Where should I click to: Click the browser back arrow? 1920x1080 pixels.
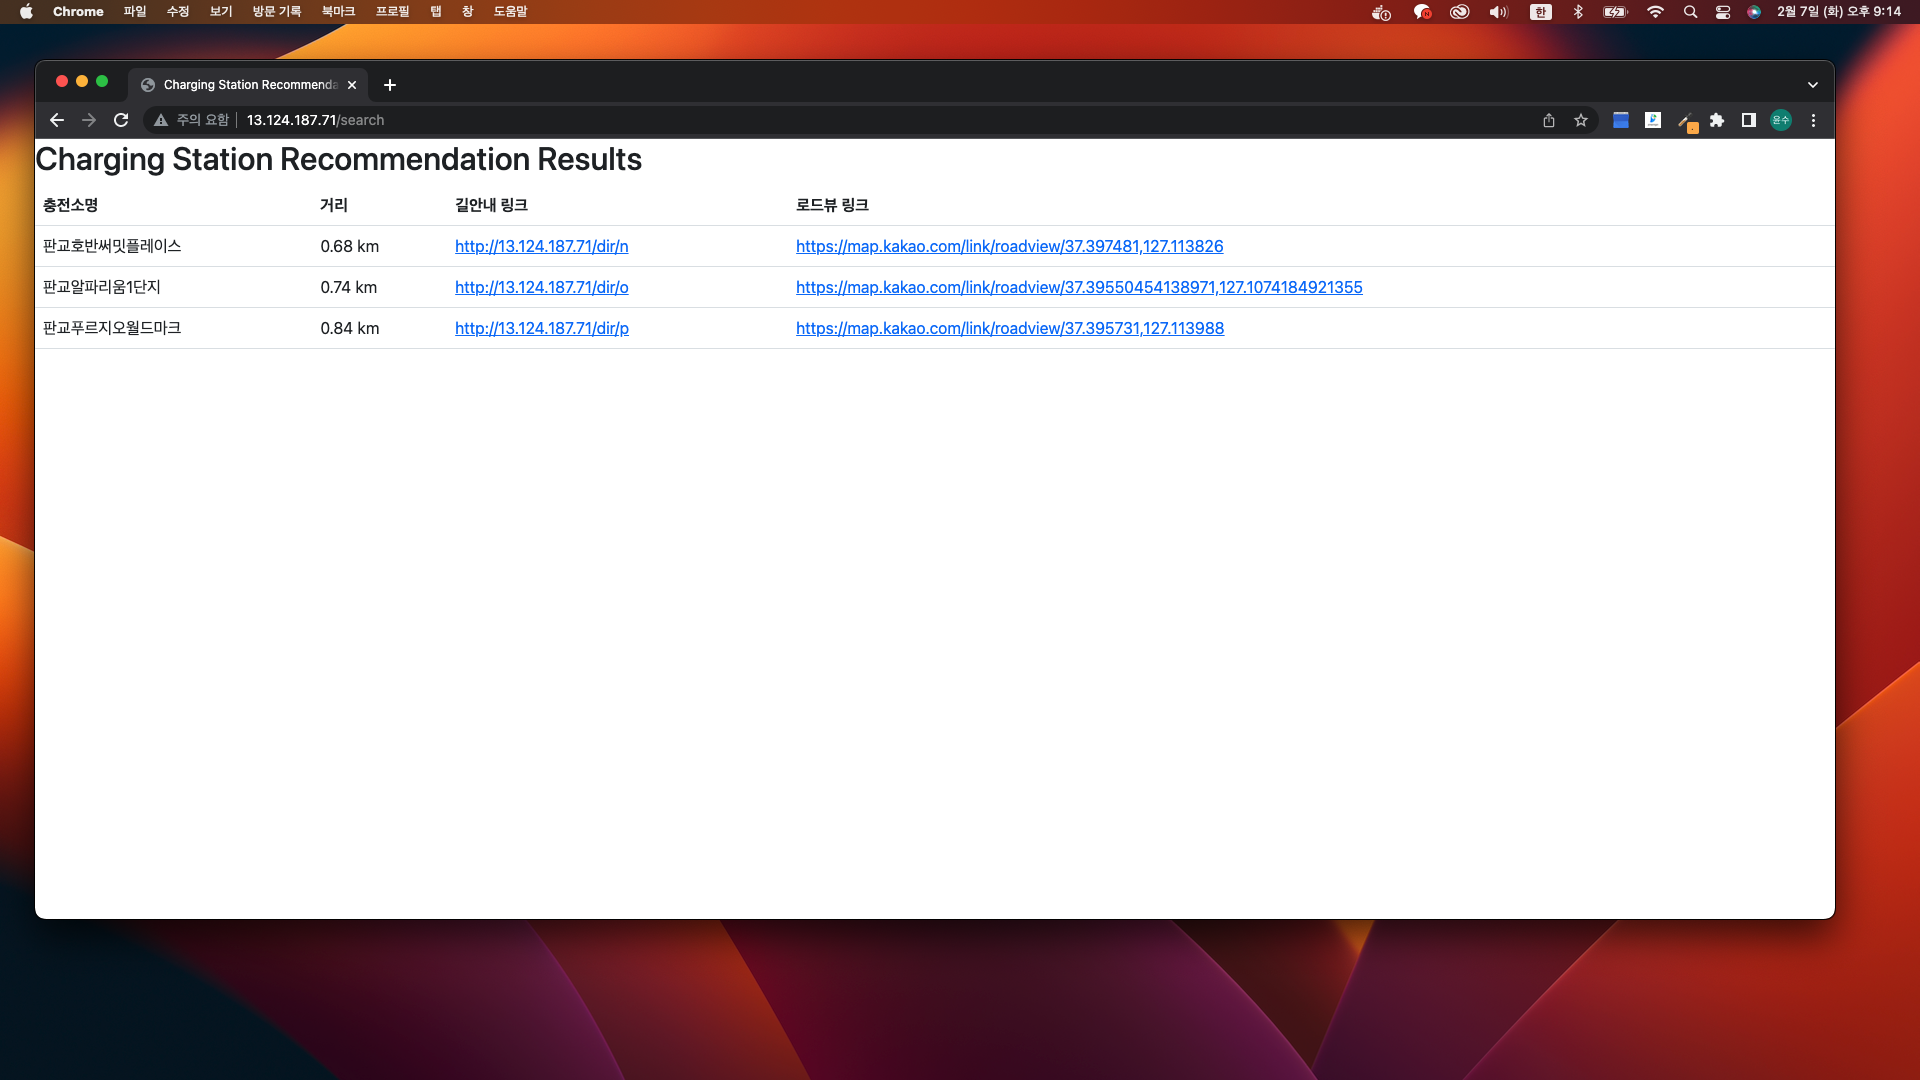coord(57,120)
